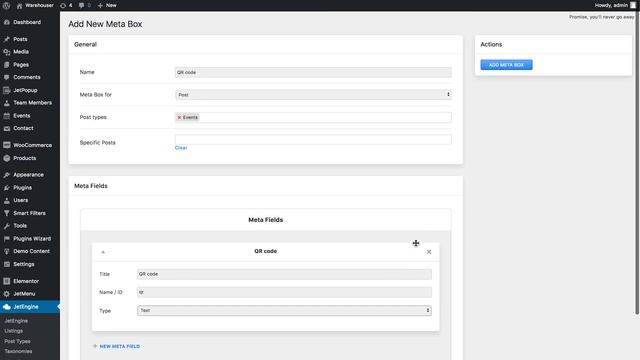Open the Taxonomies submenu item
This screenshot has width=640, height=360.
(18, 351)
